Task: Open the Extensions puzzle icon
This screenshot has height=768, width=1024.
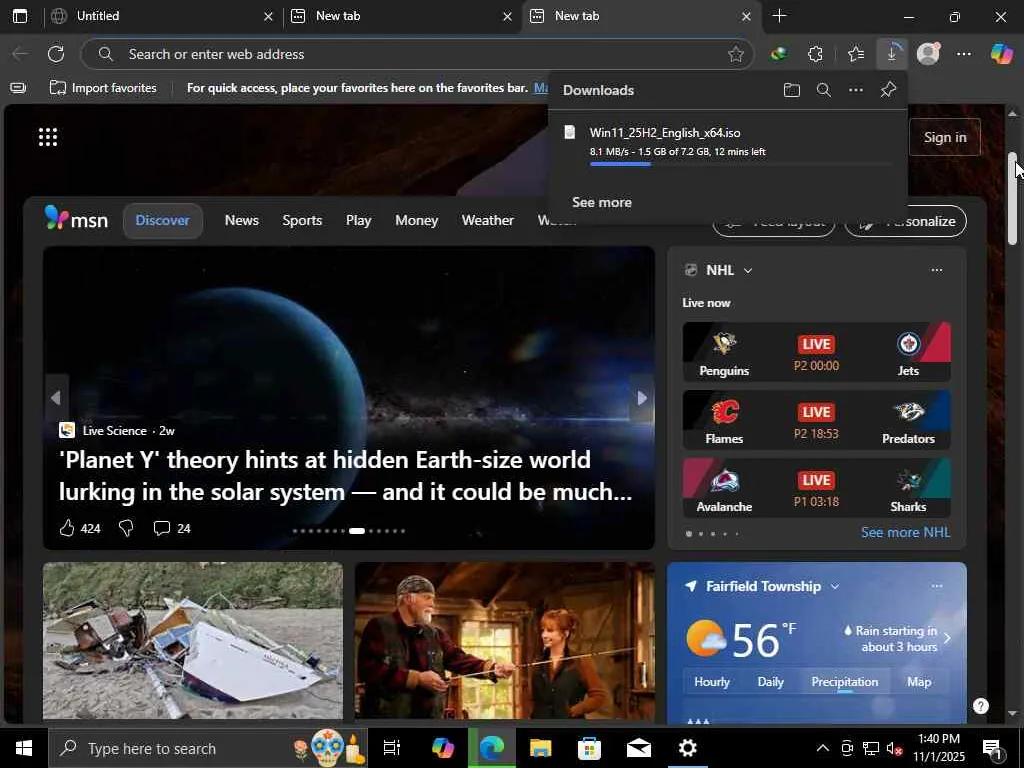Action: coord(815,54)
